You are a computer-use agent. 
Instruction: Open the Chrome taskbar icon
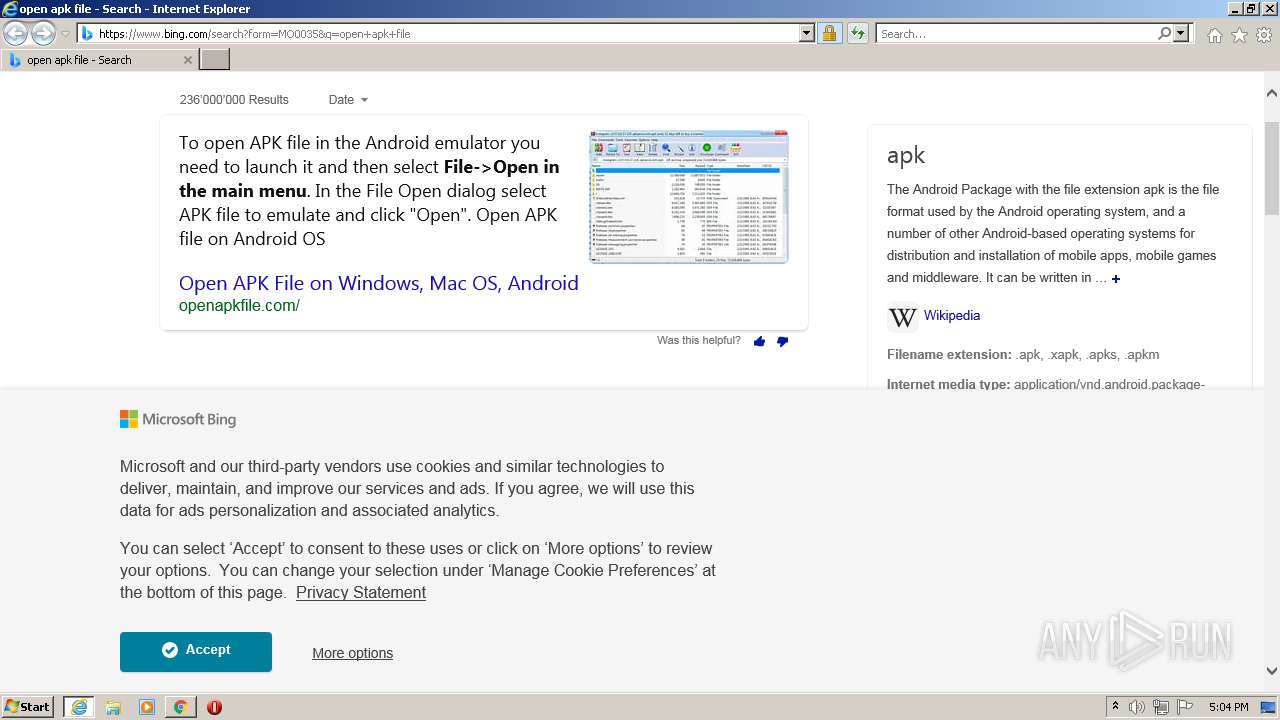[180, 707]
